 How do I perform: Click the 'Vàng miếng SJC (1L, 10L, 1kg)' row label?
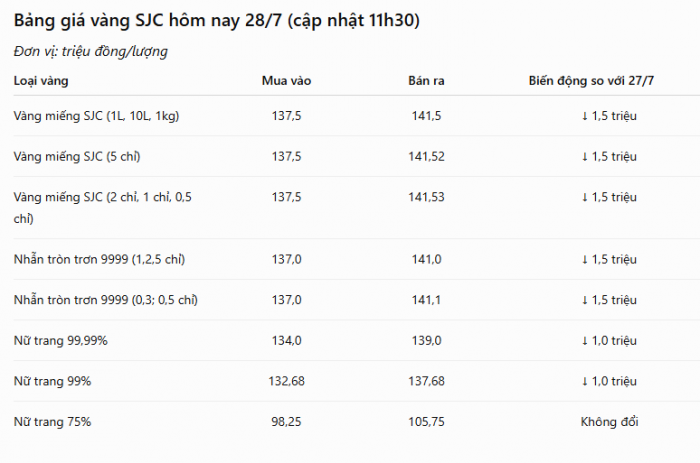pos(96,116)
